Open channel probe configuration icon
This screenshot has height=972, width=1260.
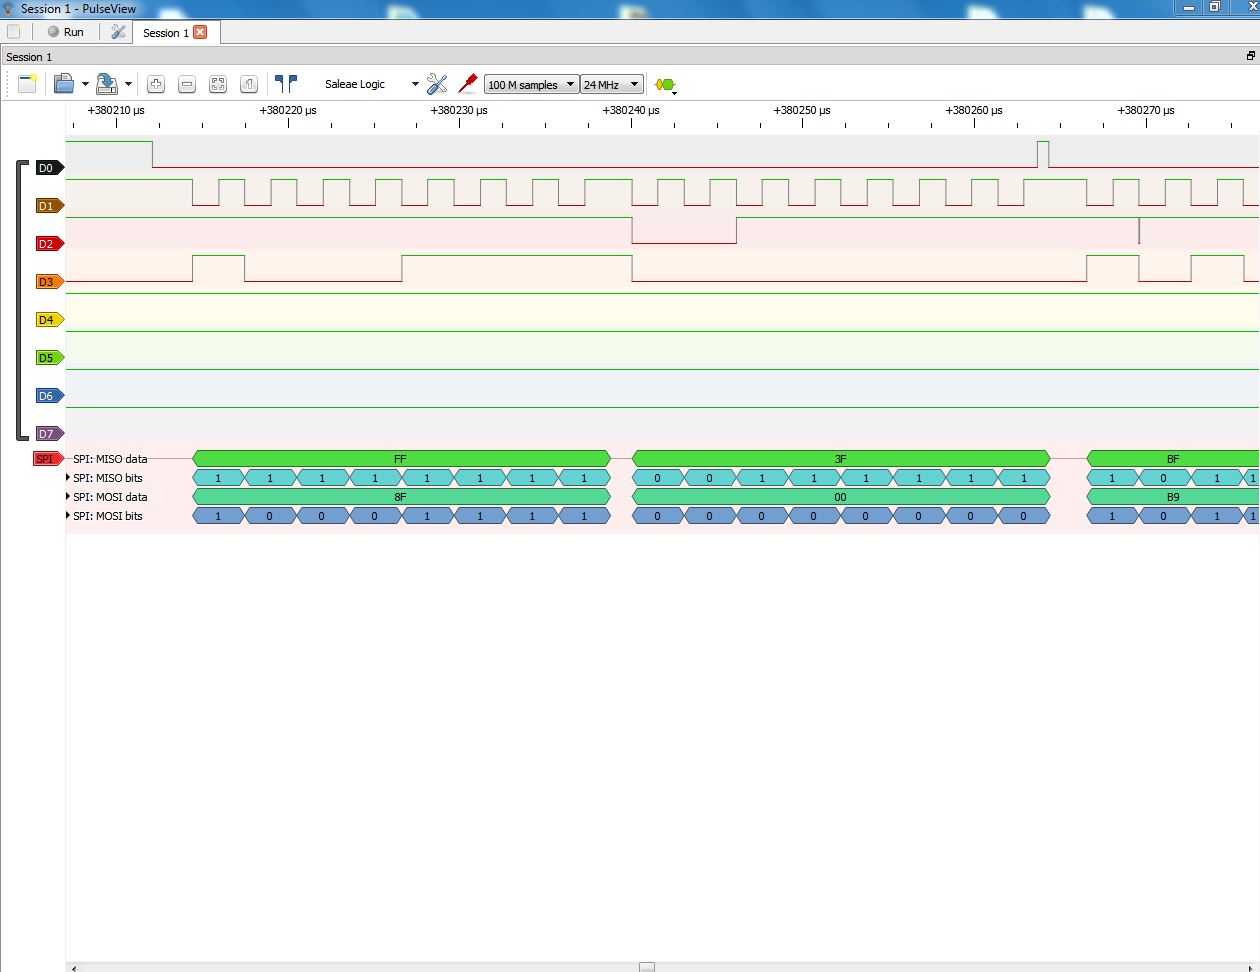467,84
